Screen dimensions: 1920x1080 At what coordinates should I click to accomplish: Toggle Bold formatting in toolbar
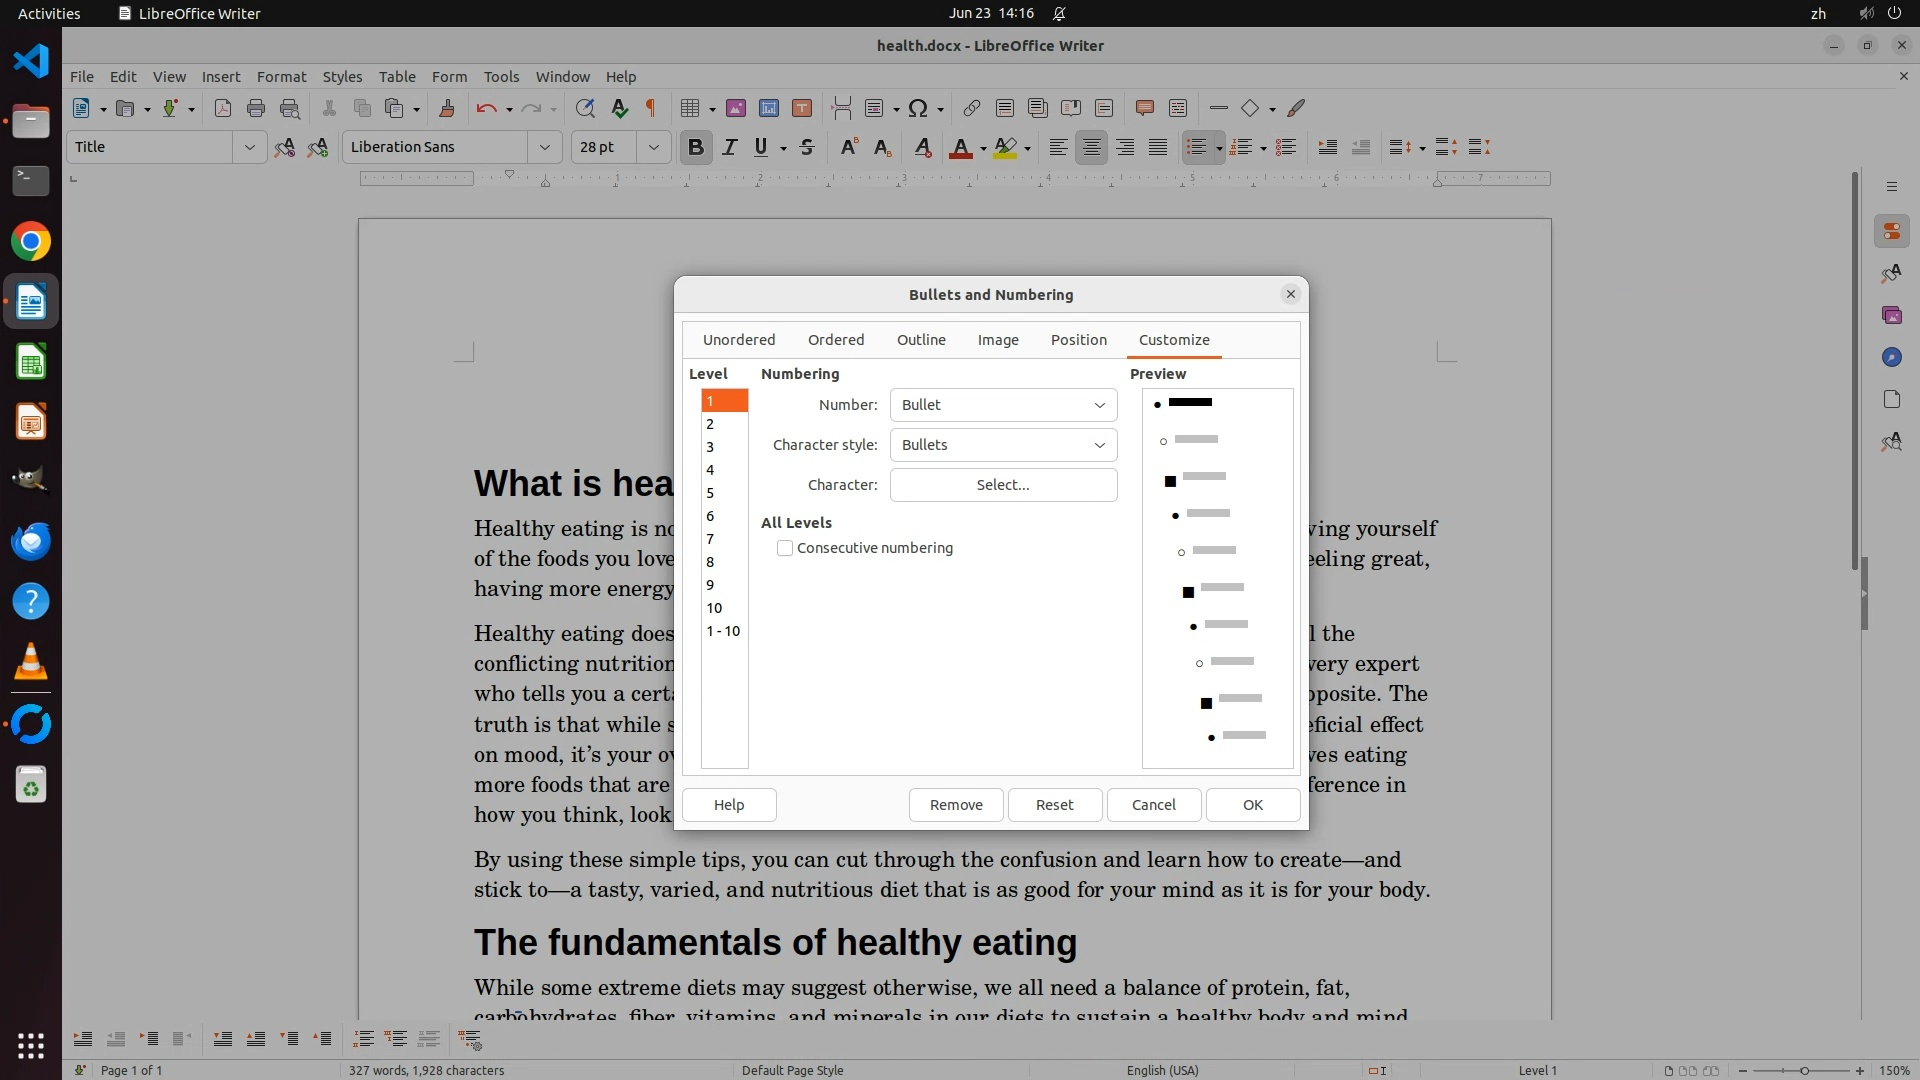696,148
